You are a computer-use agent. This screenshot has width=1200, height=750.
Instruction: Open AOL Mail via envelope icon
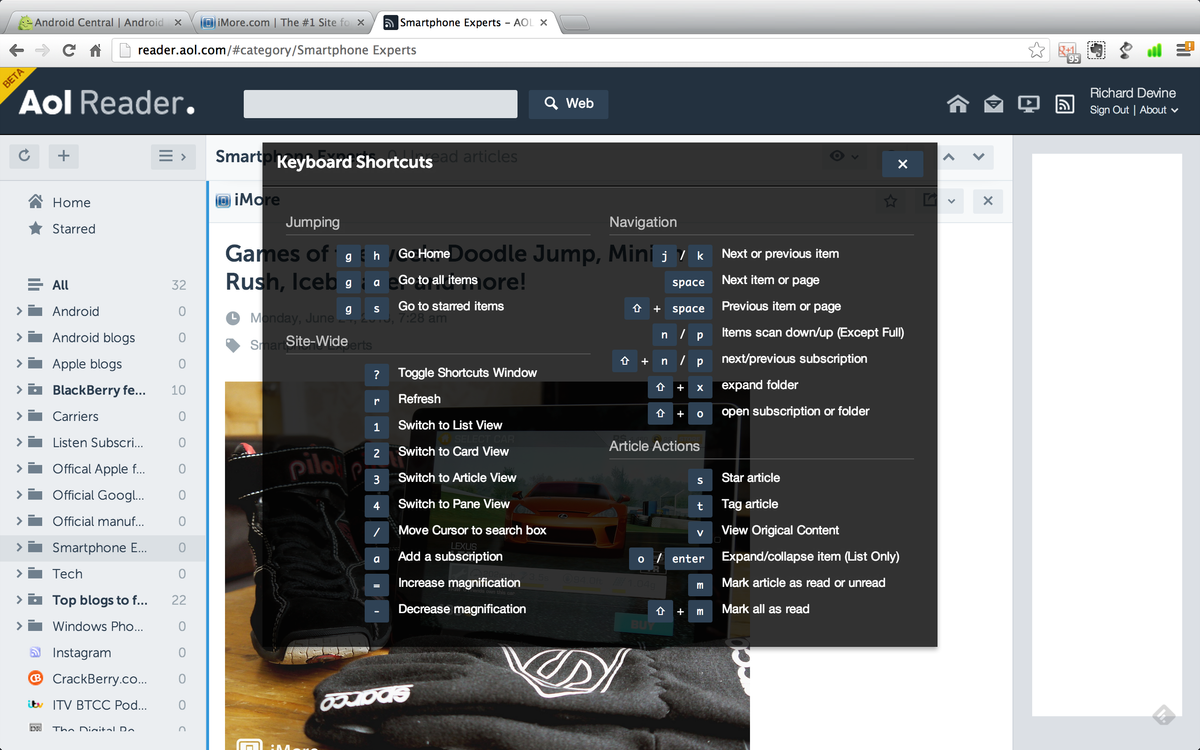tap(993, 103)
